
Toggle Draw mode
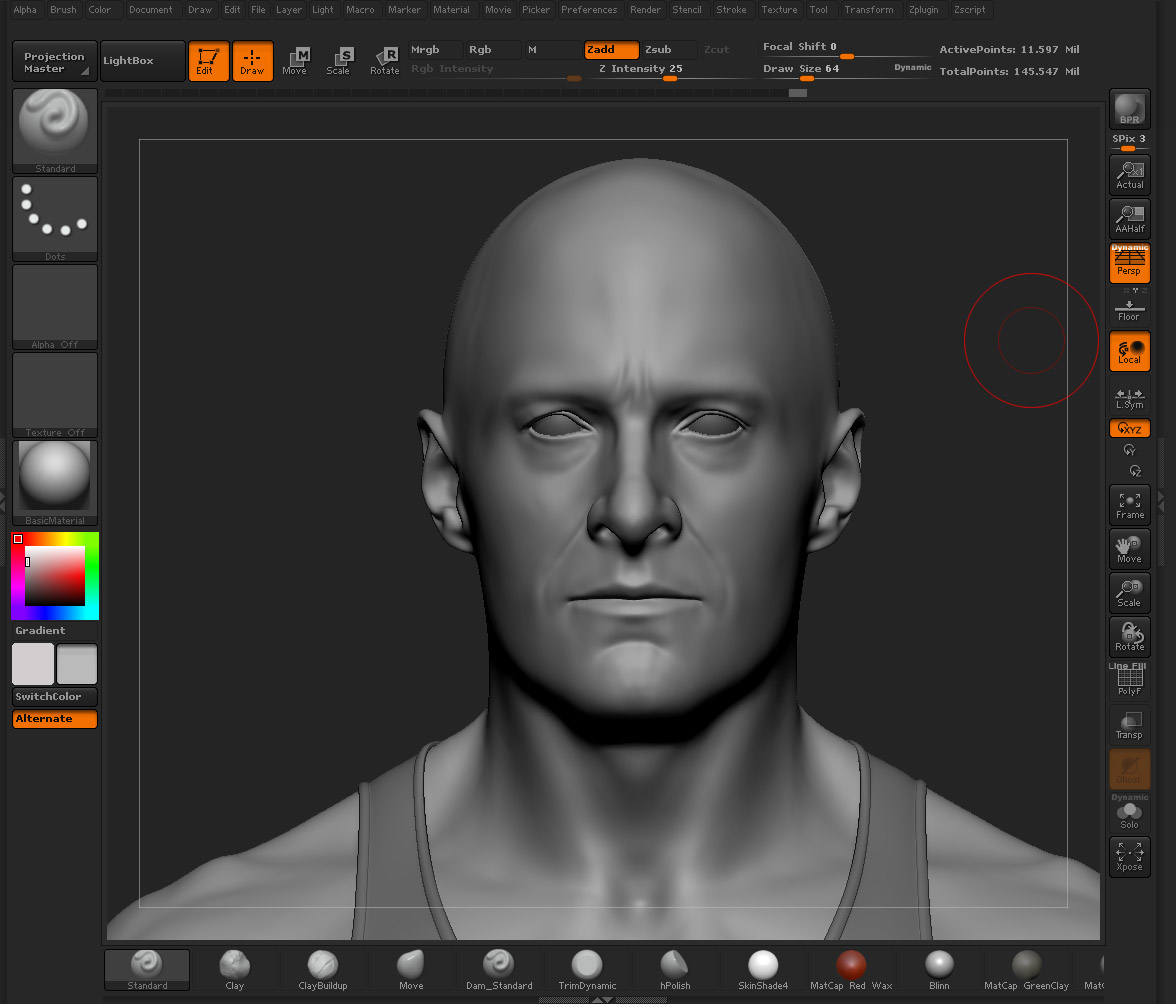253,61
